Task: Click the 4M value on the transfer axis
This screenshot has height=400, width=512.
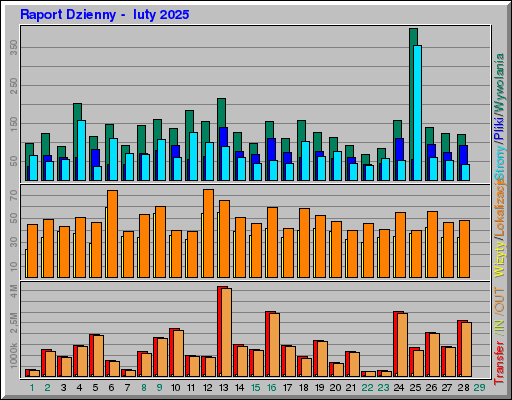Action: click(x=14, y=291)
